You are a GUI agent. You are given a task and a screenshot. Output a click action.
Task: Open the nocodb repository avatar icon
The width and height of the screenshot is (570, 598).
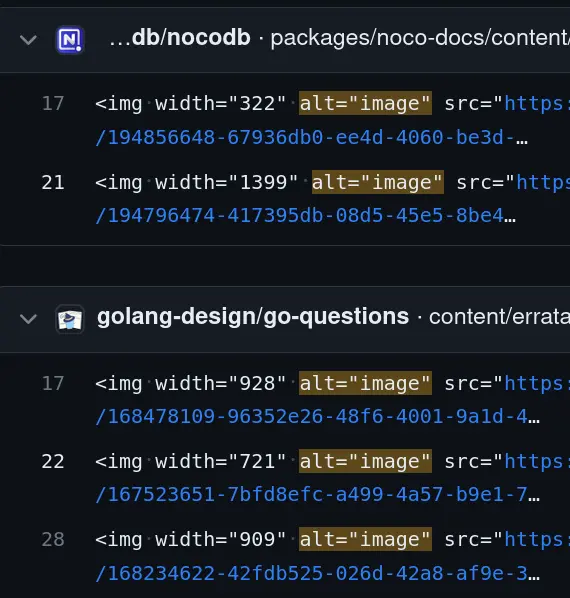[x=70, y=39]
